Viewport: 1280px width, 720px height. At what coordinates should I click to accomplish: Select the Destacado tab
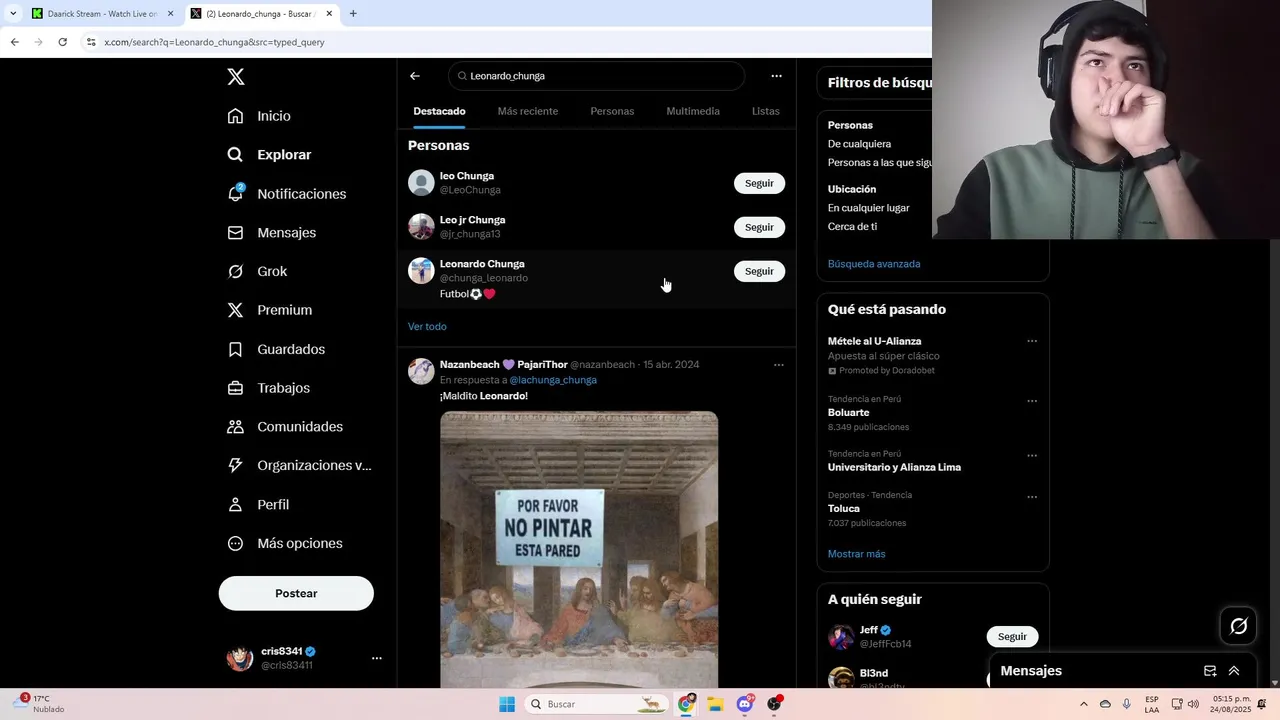(439, 111)
